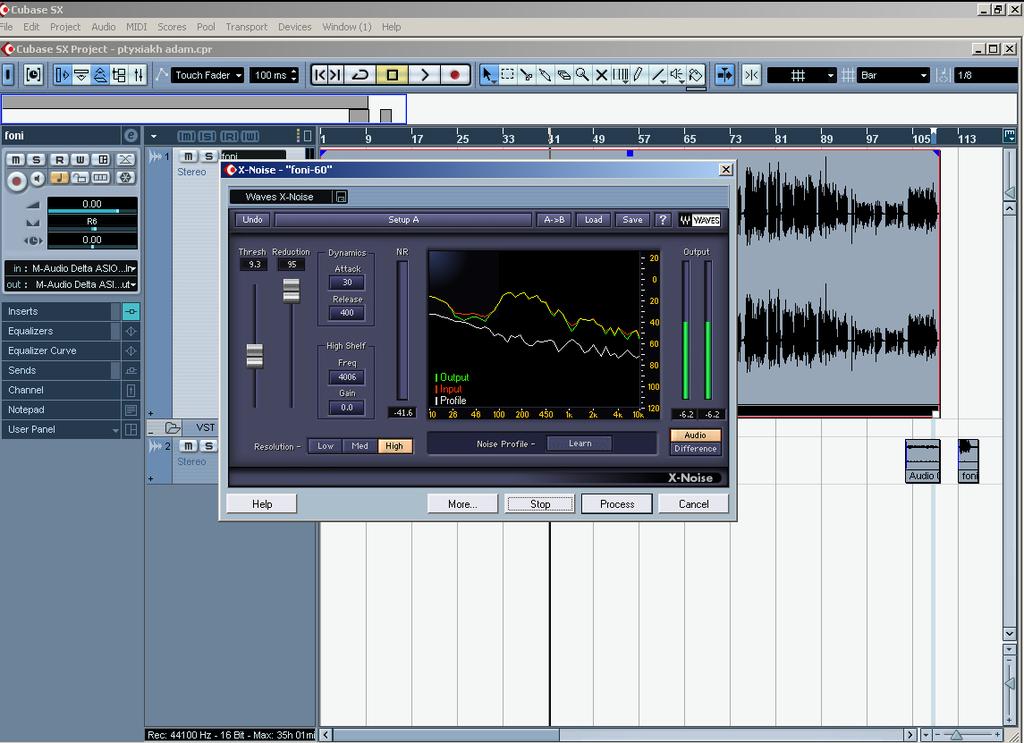Screen dimensions: 1024x743
Task: Go to next marker in transport
Action: tap(335, 75)
